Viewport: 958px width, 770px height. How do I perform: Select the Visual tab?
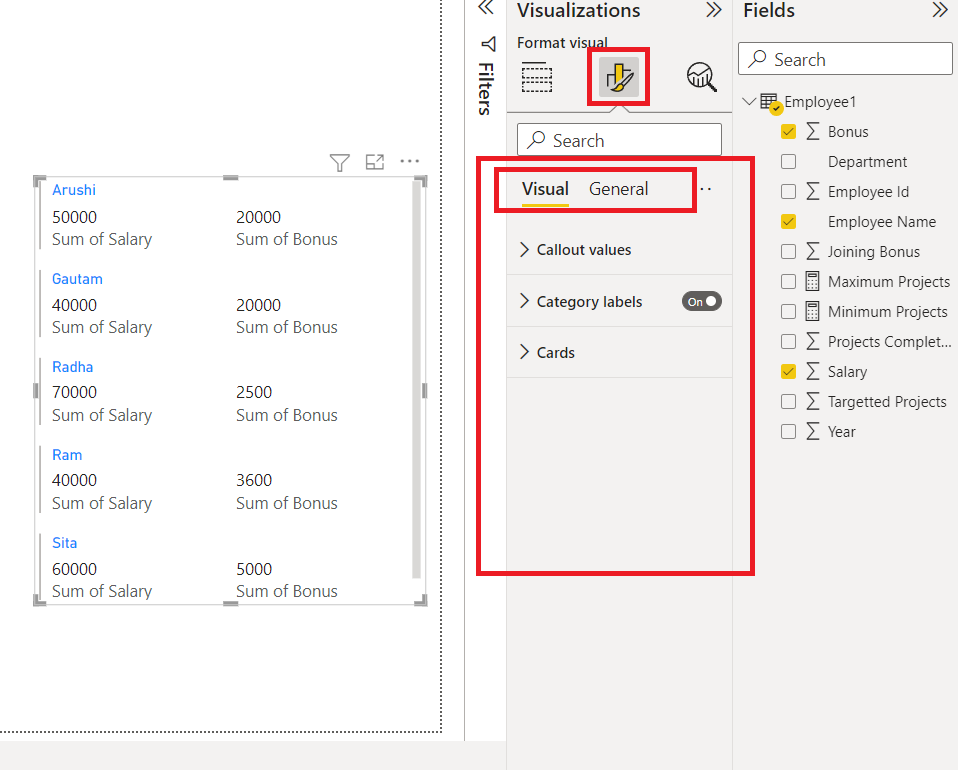545,188
